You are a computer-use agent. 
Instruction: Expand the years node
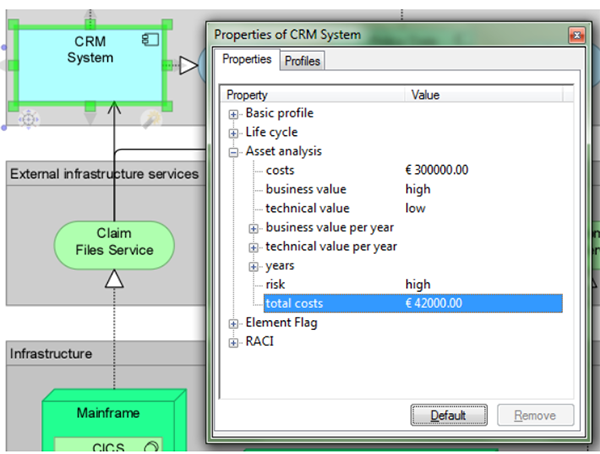pos(253,266)
